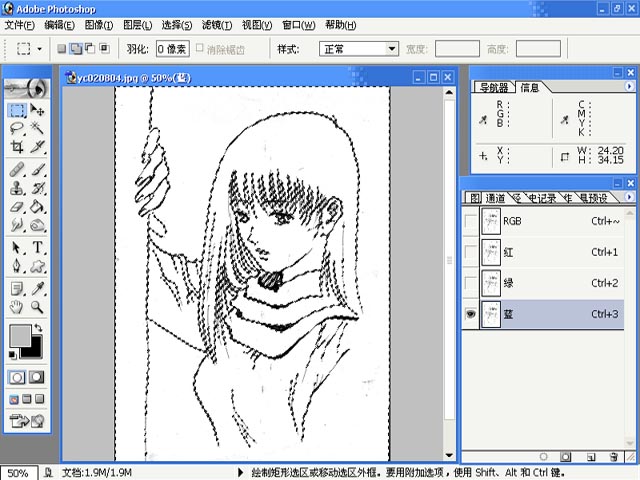The height and width of the screenshot is (480, 640).
Task: Click the swap foreground/background colors arrow
Action: point(39,327)
